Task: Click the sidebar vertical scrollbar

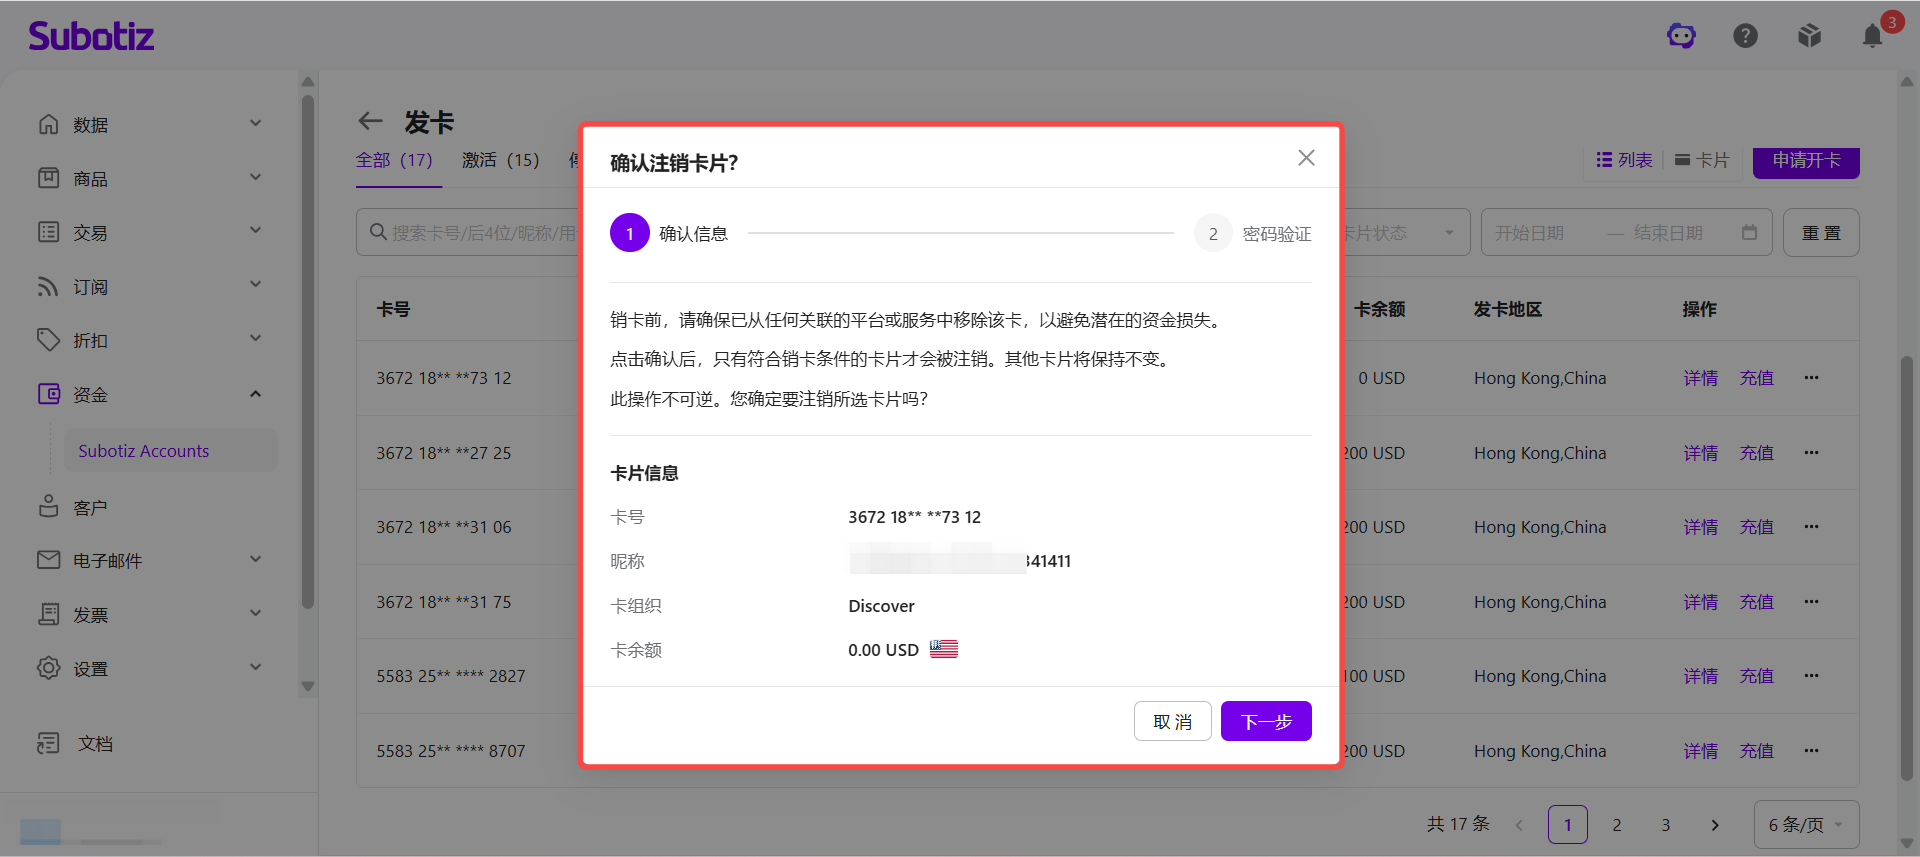Action: click(308, 350)
